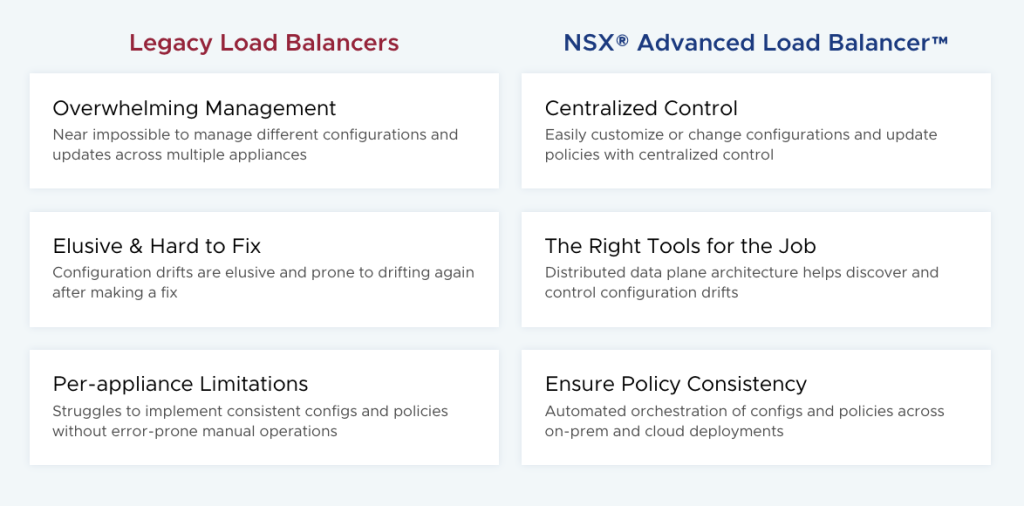Click text about updates across multiple appliances

point(179,155)
